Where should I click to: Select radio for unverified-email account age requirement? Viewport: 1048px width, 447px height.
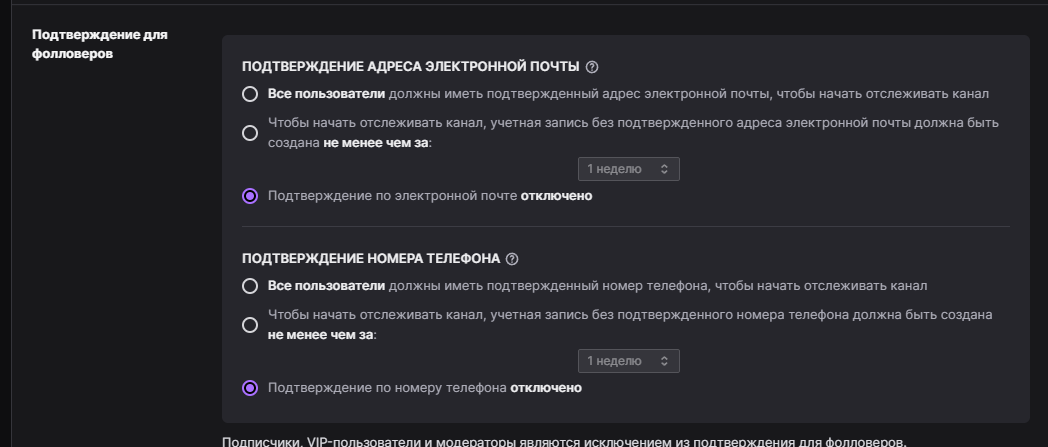pos(250,133)
